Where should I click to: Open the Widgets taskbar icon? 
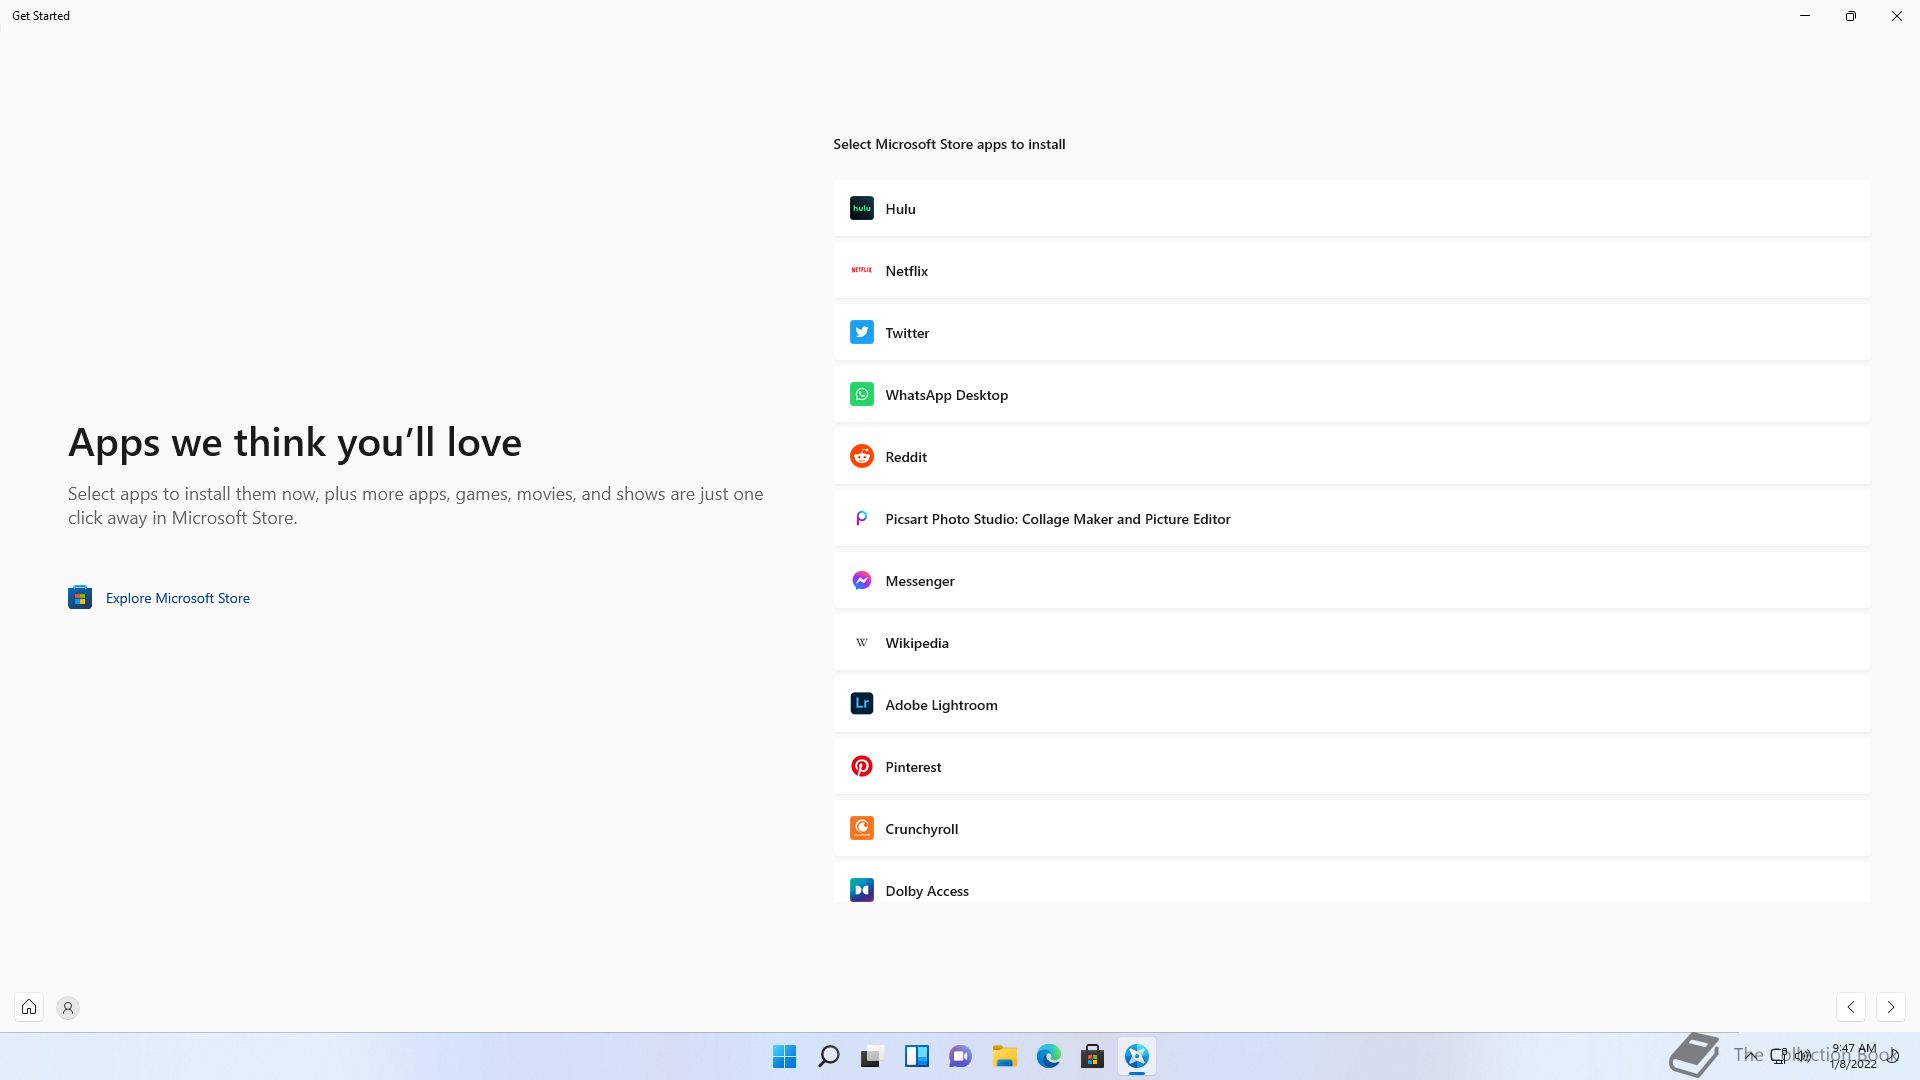point(916,1056)
